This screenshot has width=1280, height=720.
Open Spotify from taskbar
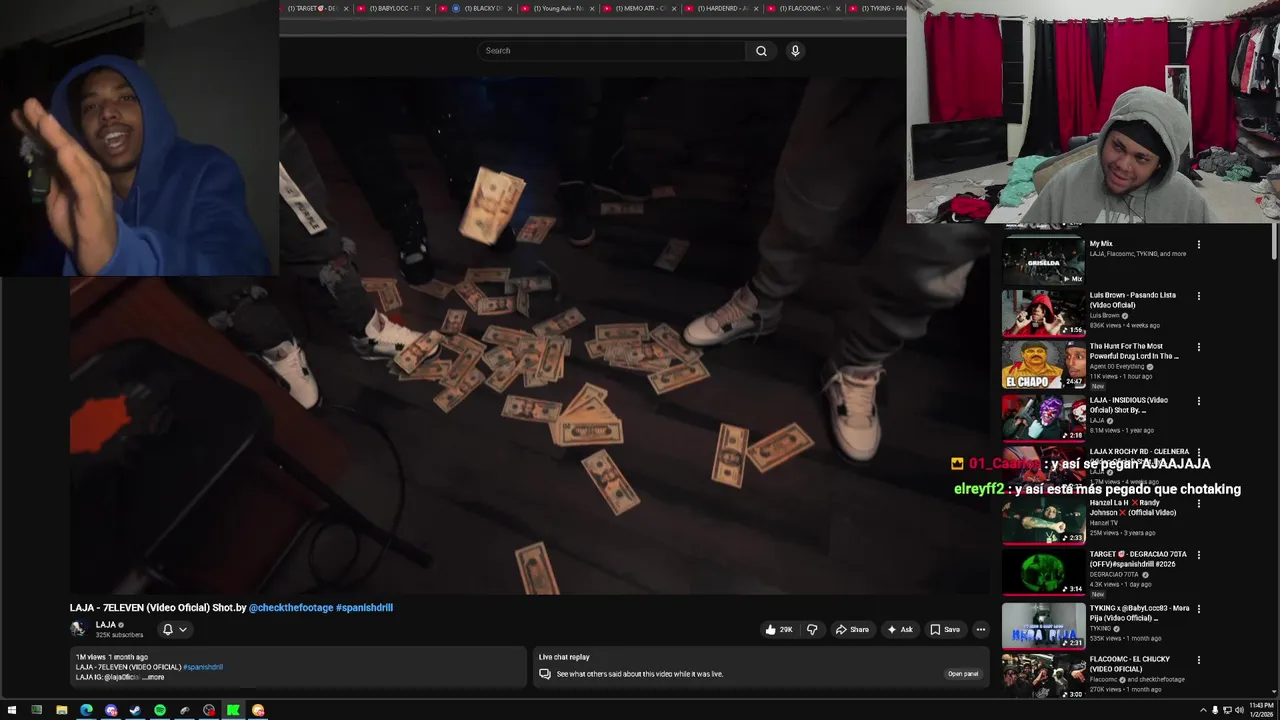click(160, 710)
